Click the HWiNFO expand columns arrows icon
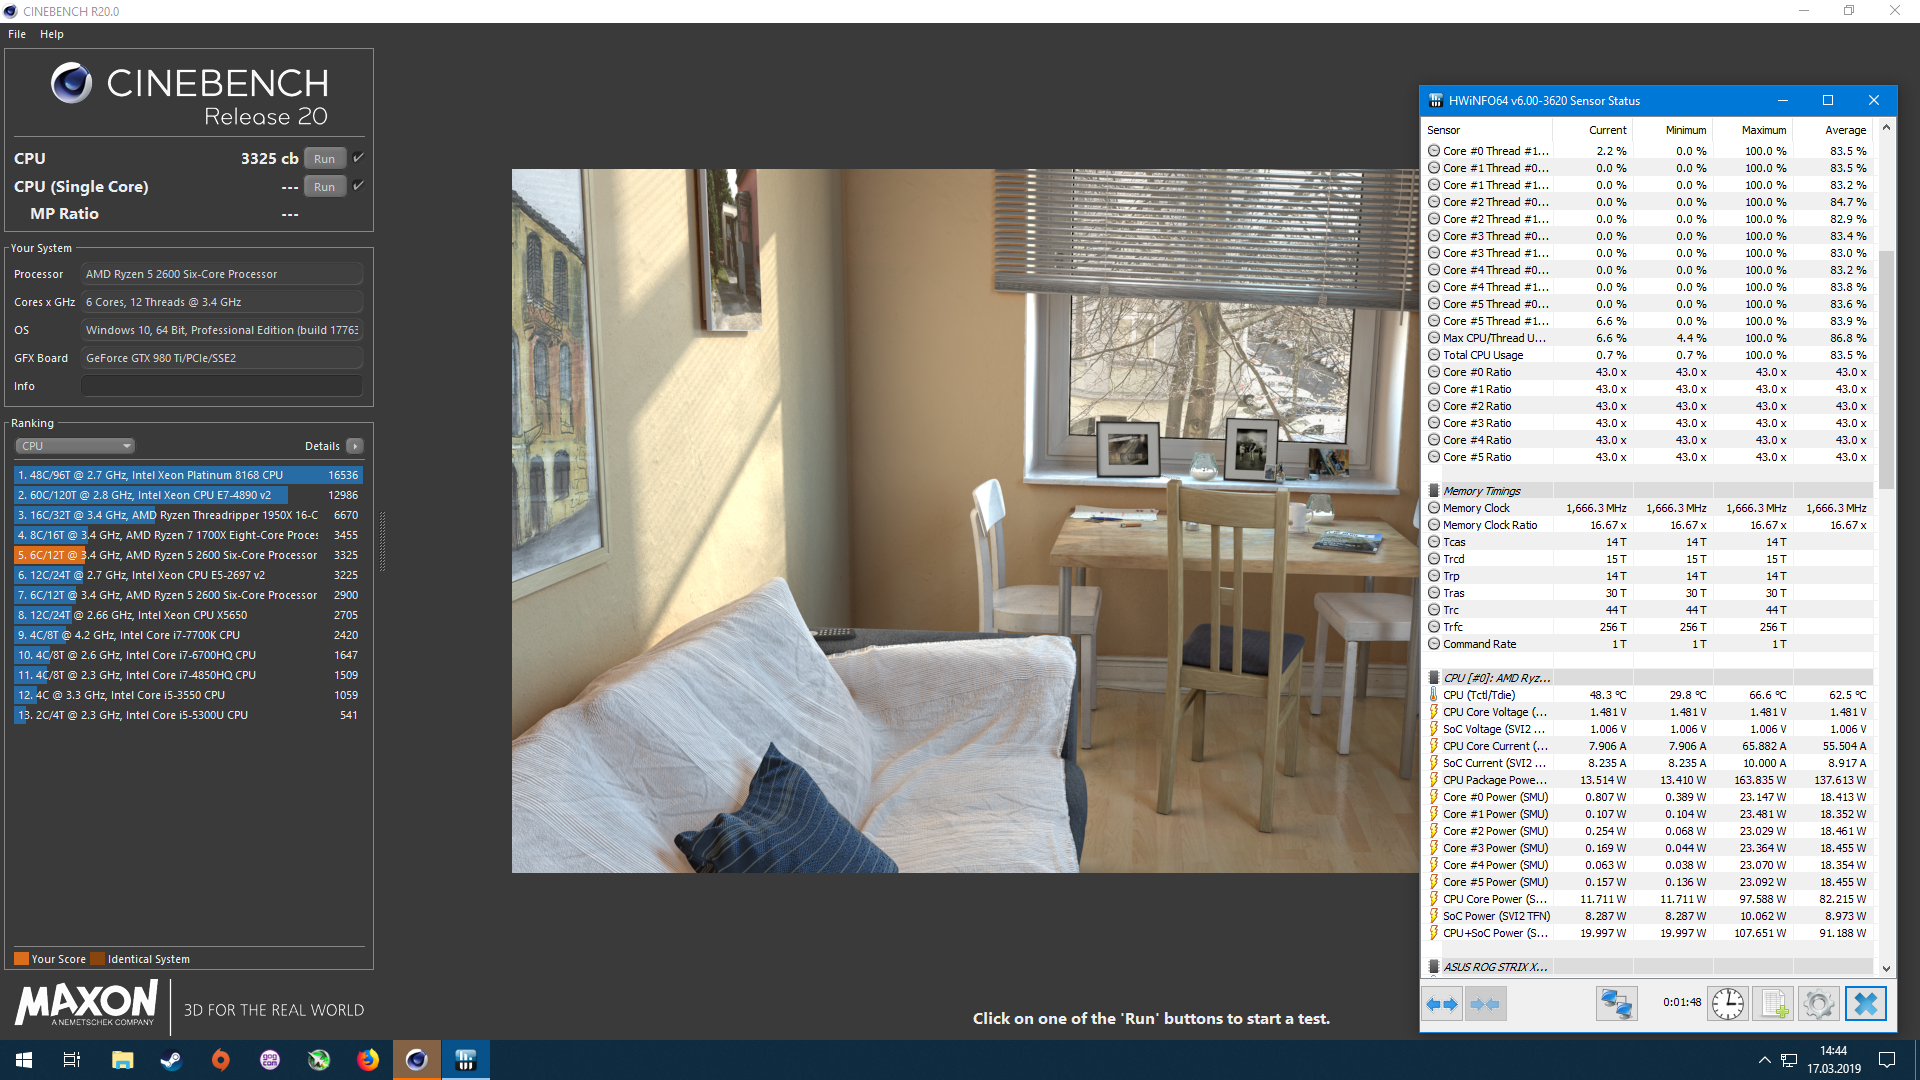 coord(1442,1004)
